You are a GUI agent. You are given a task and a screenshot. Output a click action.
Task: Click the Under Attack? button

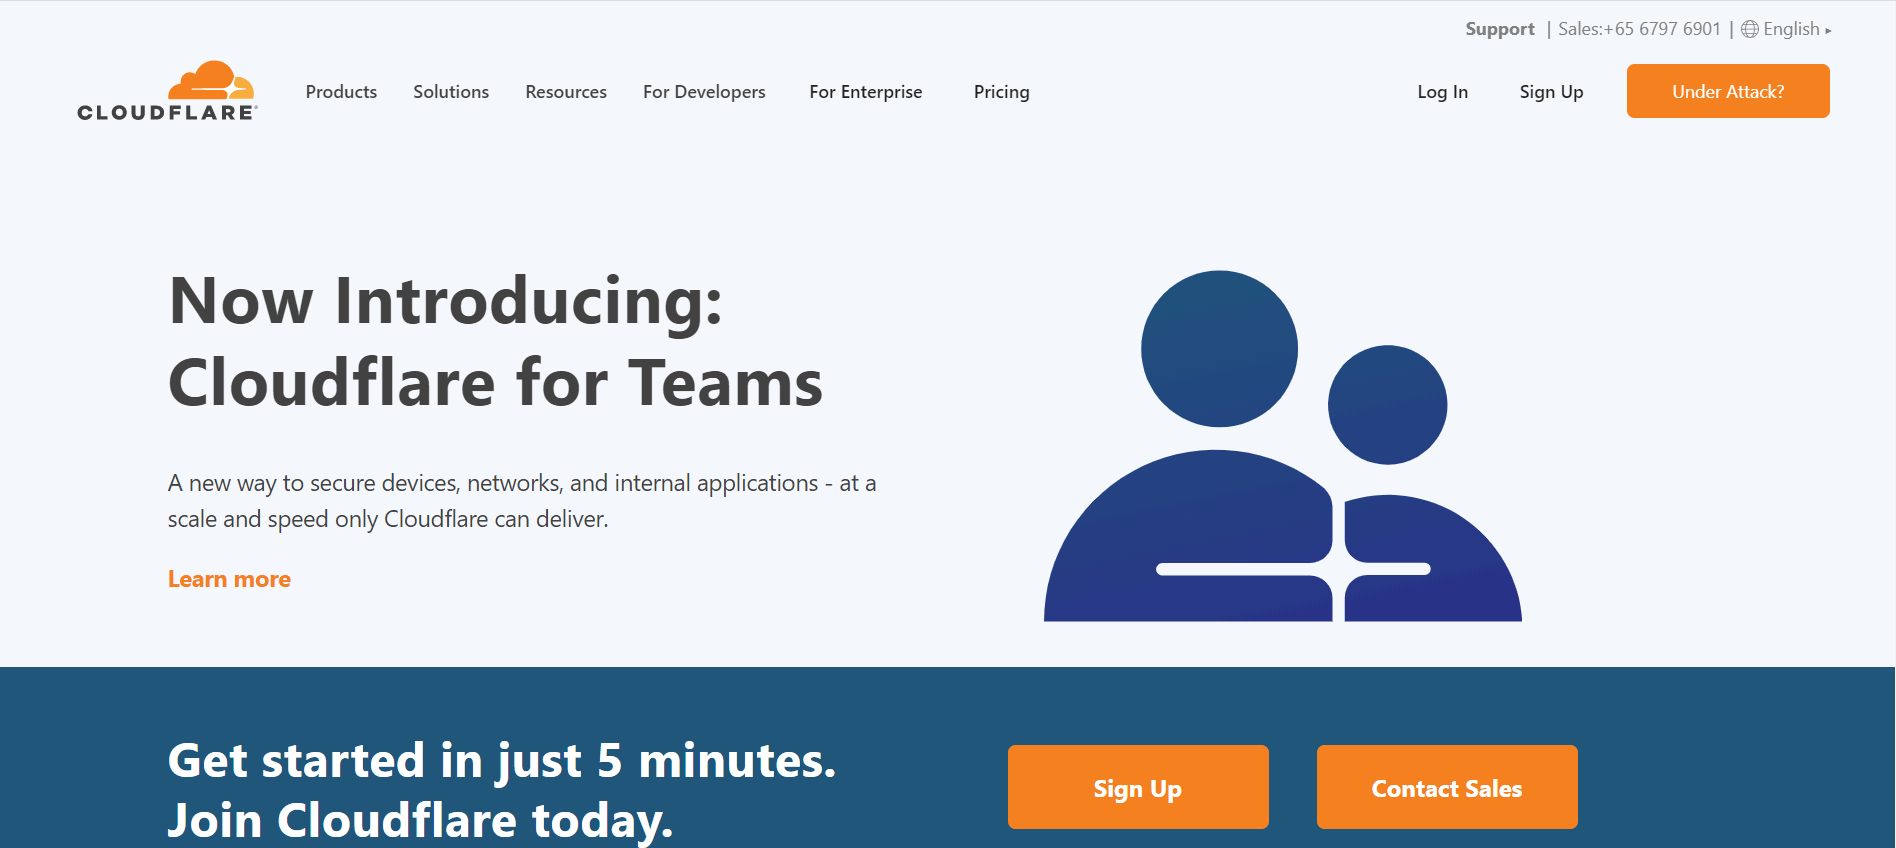tap(1728, 91)
